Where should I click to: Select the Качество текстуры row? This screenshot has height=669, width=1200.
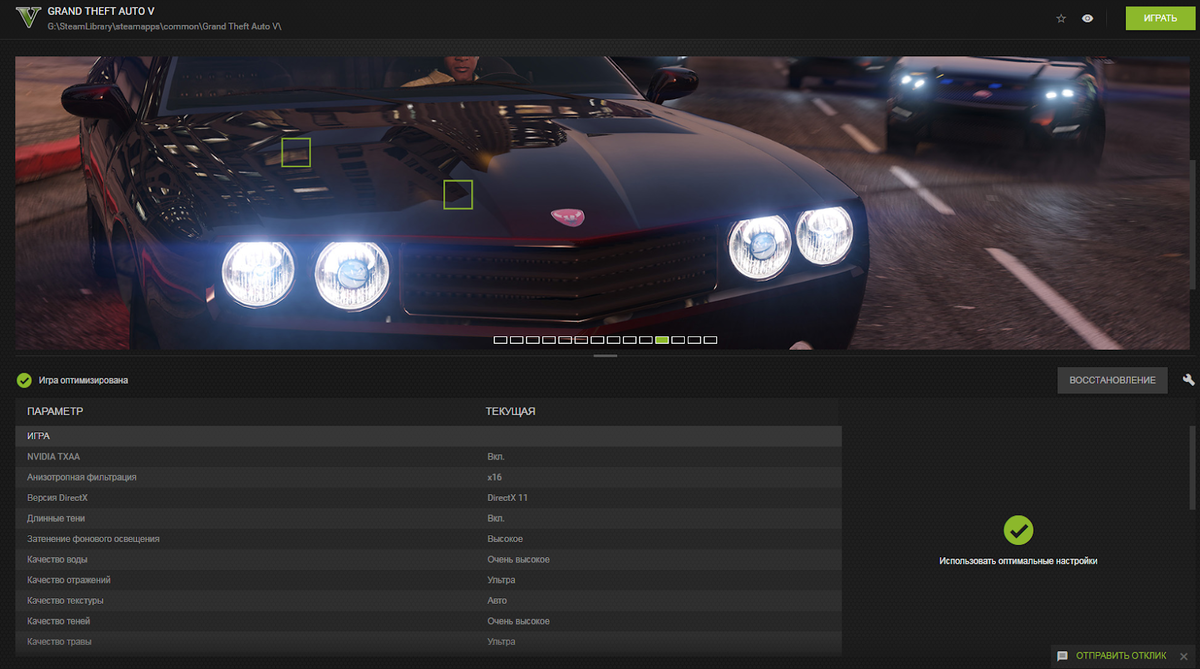(x=428, y=600)
